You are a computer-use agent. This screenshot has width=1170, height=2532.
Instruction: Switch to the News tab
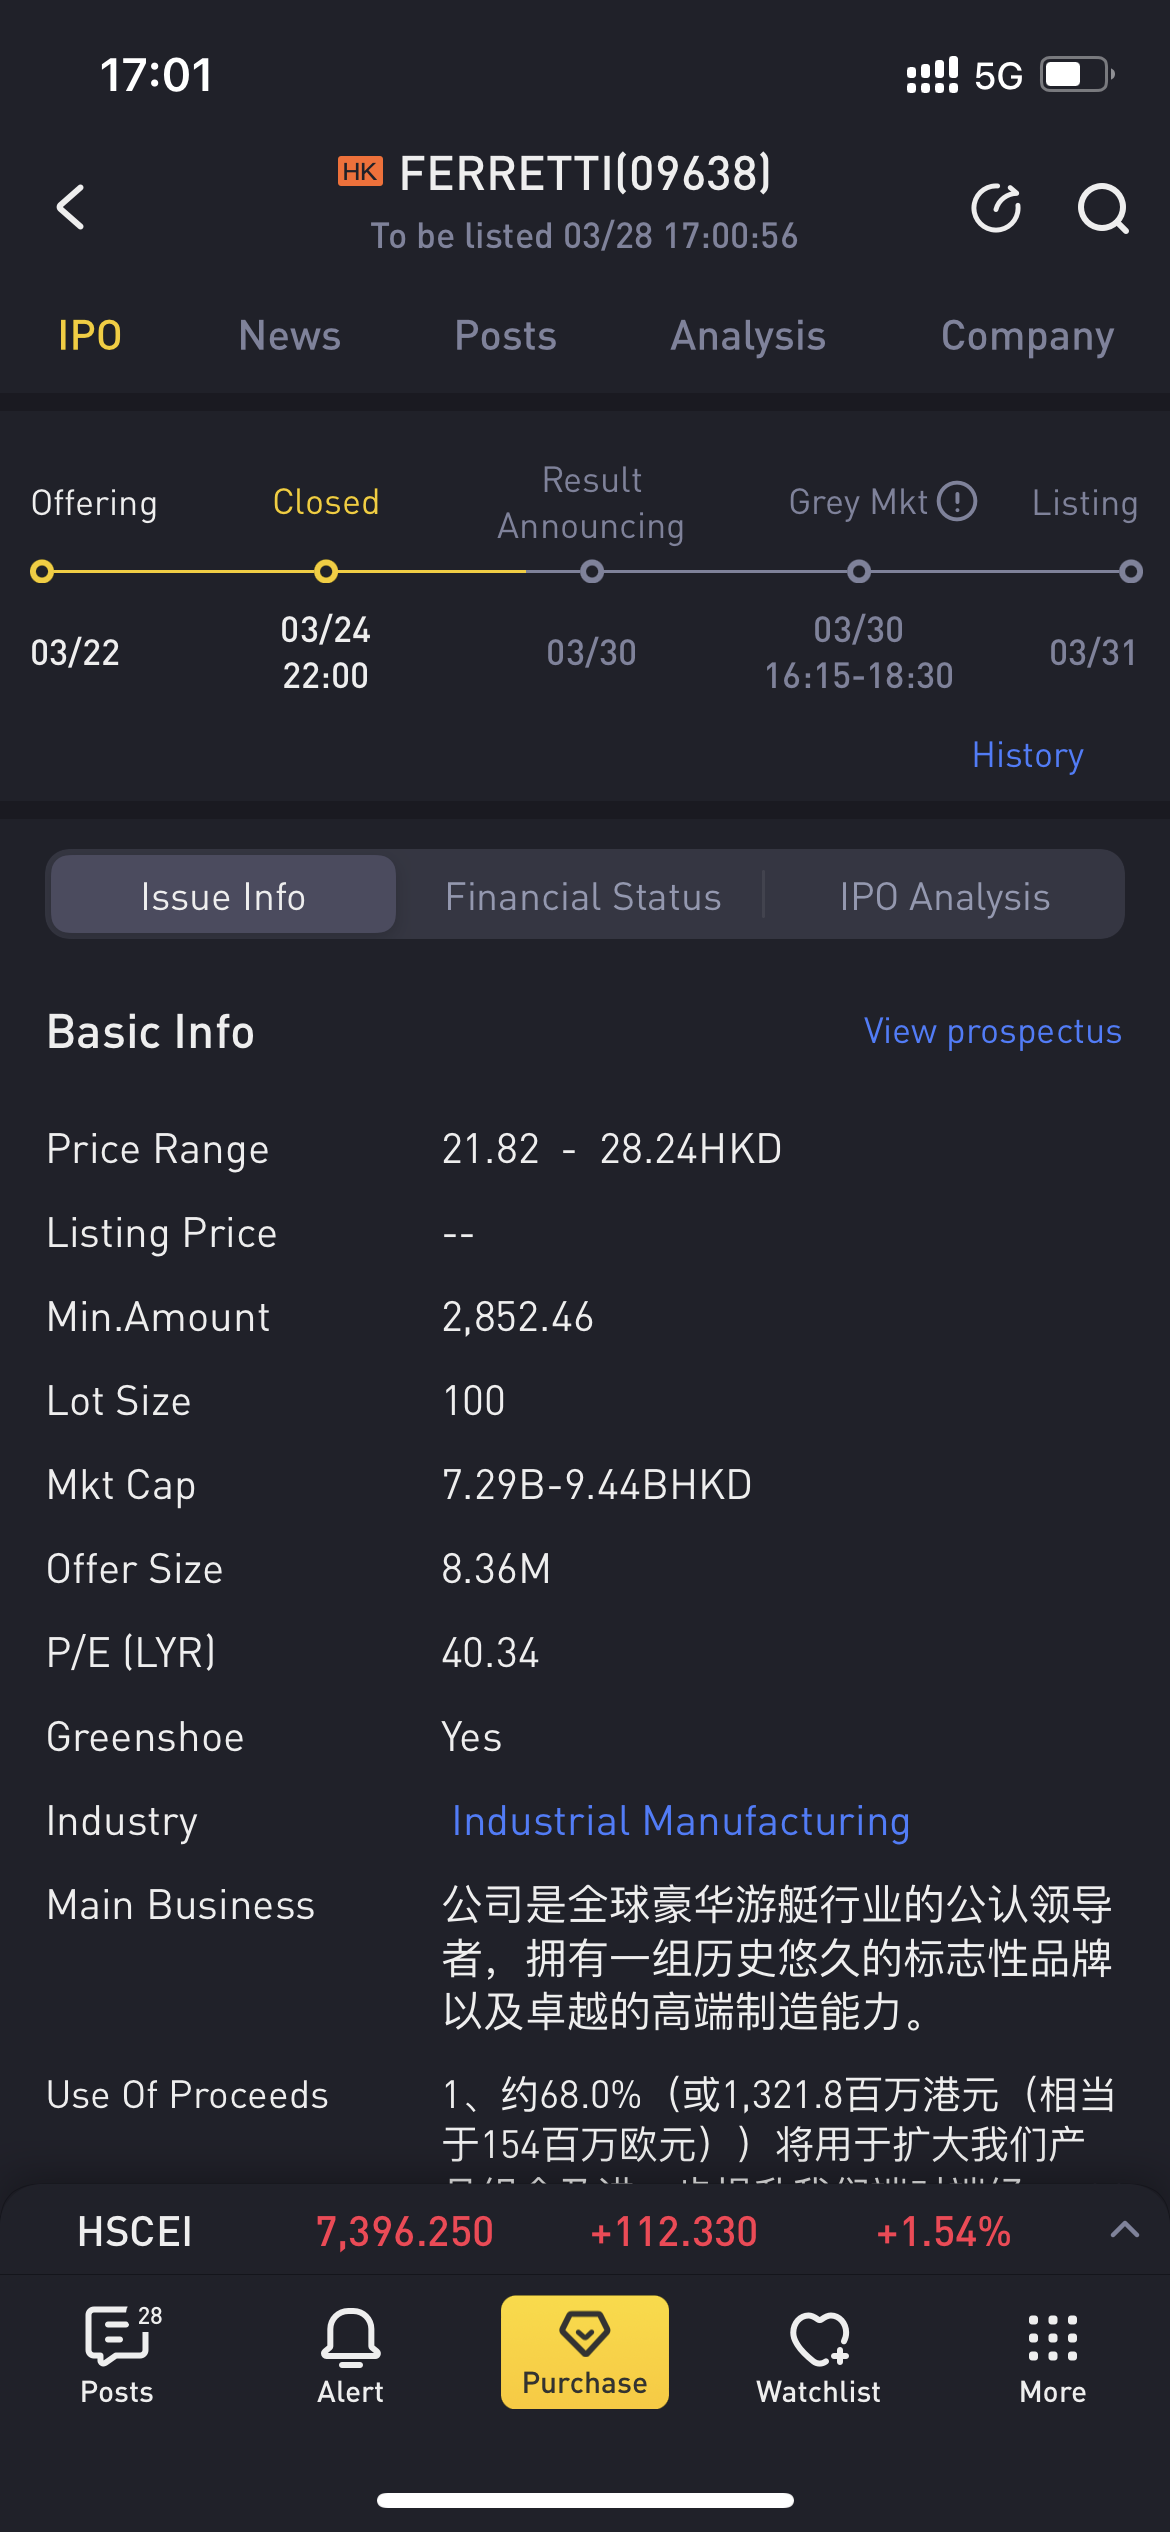pyautogui.click(x=290, y=336)
